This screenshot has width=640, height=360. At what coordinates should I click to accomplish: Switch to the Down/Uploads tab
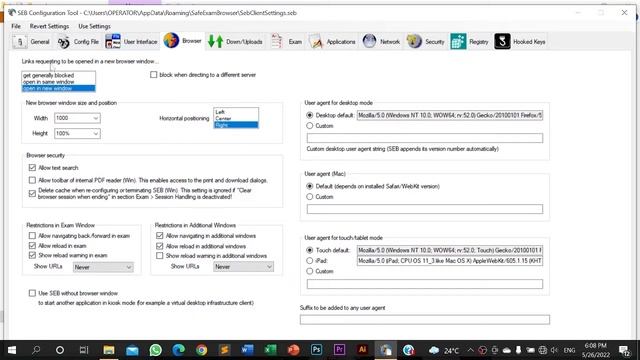235,42
